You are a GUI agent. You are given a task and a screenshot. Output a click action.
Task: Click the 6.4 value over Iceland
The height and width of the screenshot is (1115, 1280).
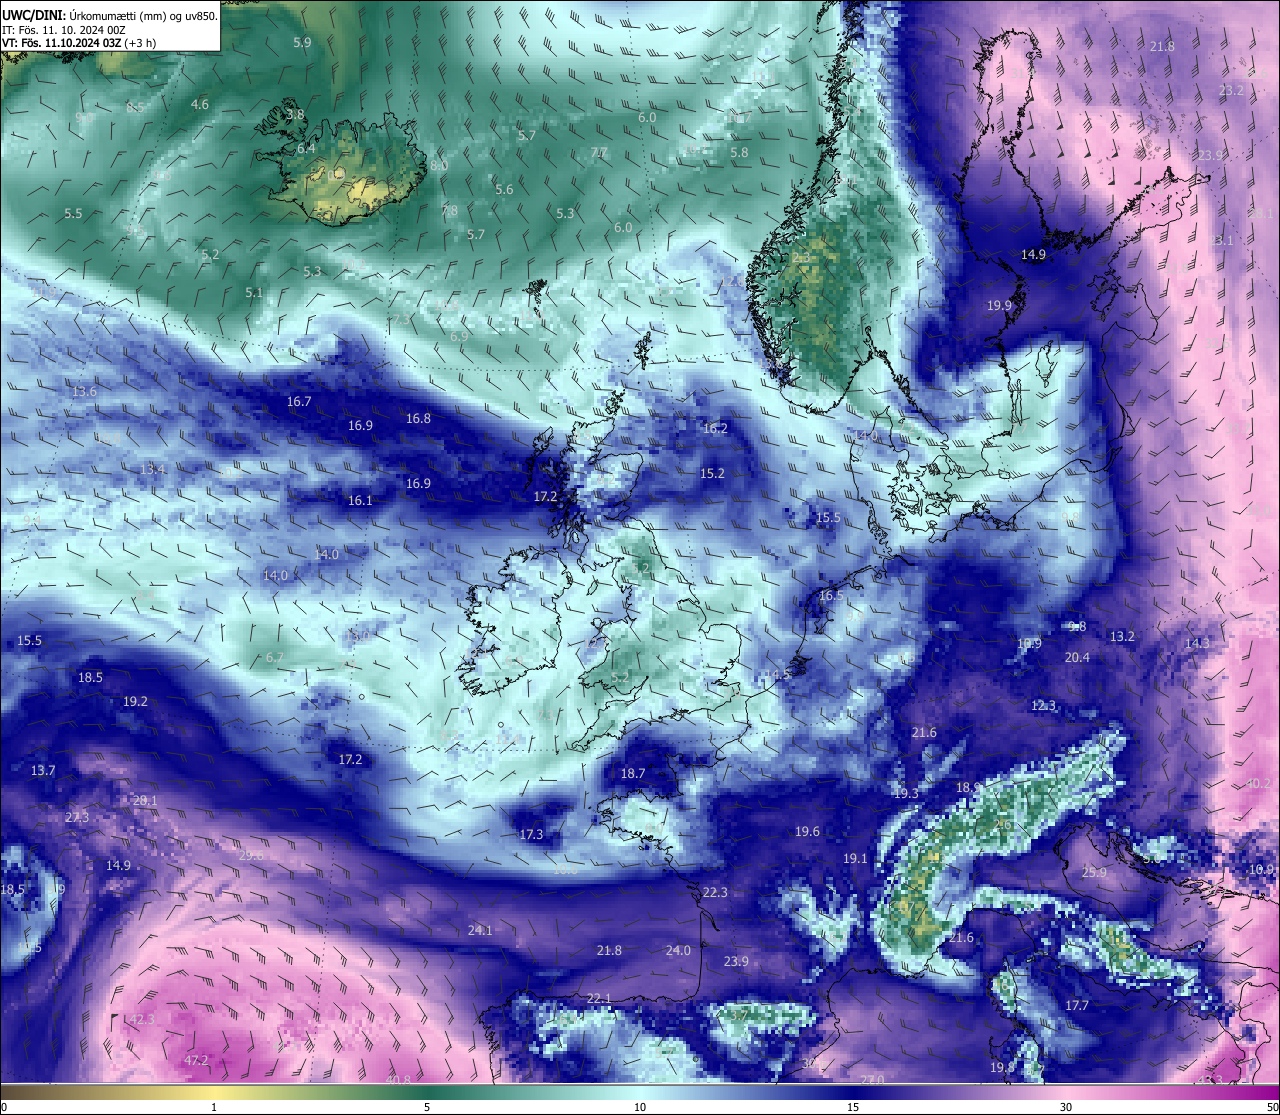click(306, 148)
